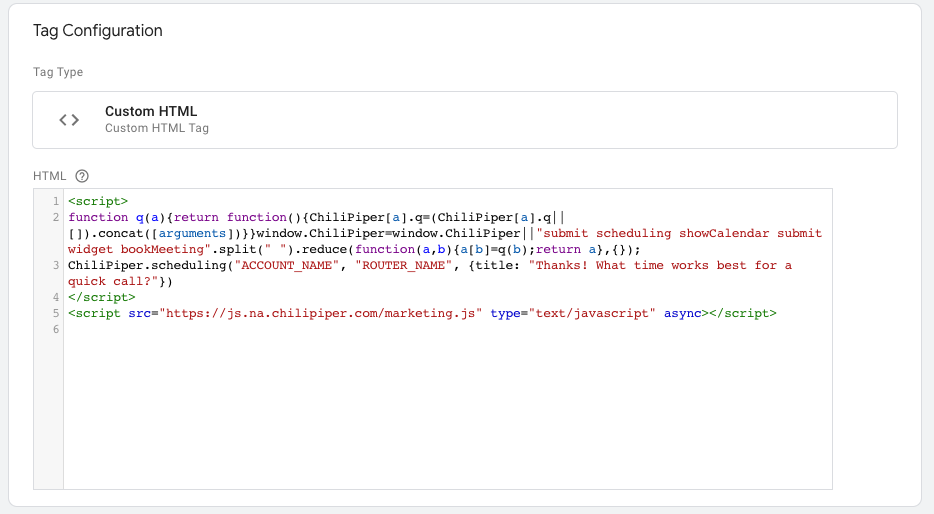Screen dimensions: 934x514
Task: Place cursor on the empty line 6
Action: [300, 330]
